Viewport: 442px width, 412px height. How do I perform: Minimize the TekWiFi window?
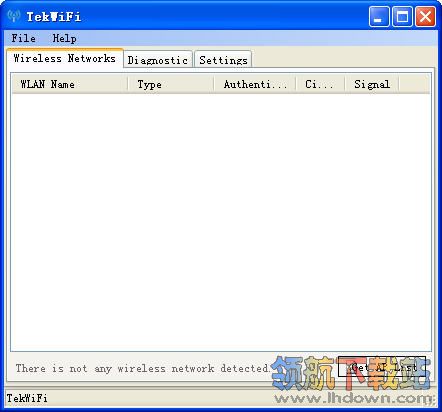[x=379, y=16]
